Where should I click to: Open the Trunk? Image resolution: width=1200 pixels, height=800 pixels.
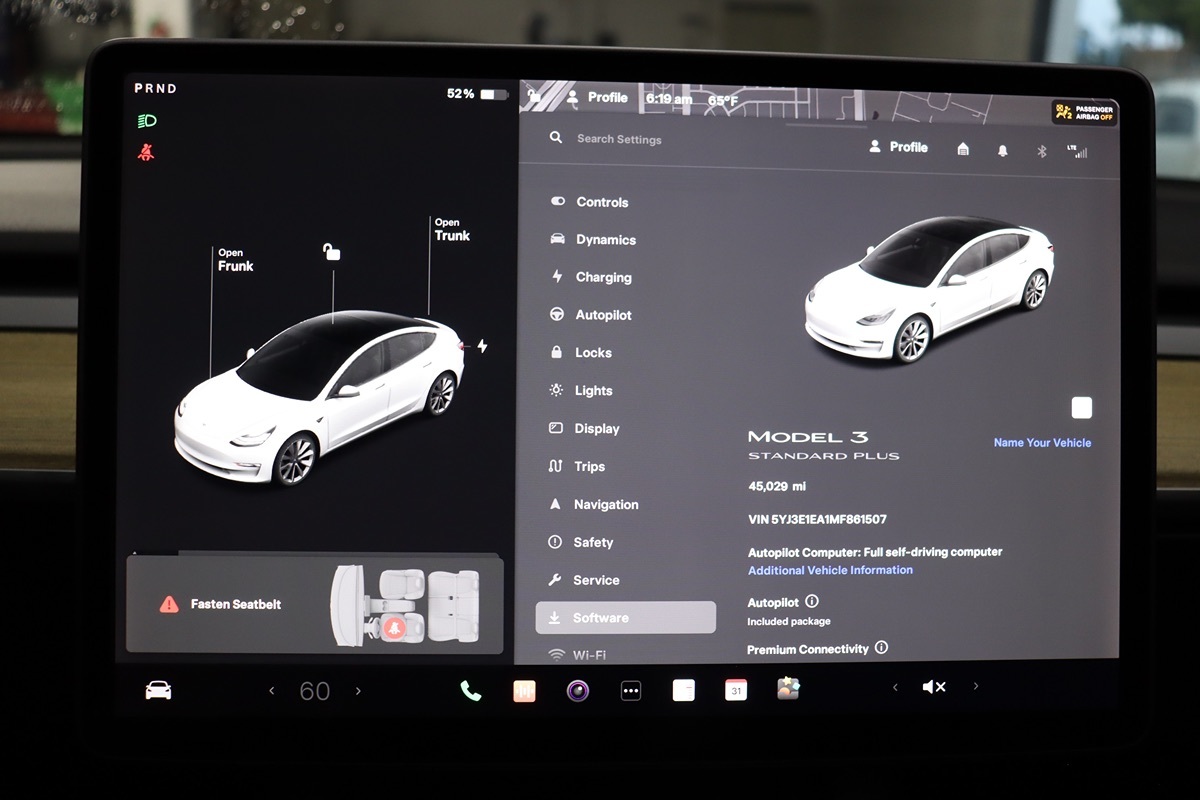point(452,230)
